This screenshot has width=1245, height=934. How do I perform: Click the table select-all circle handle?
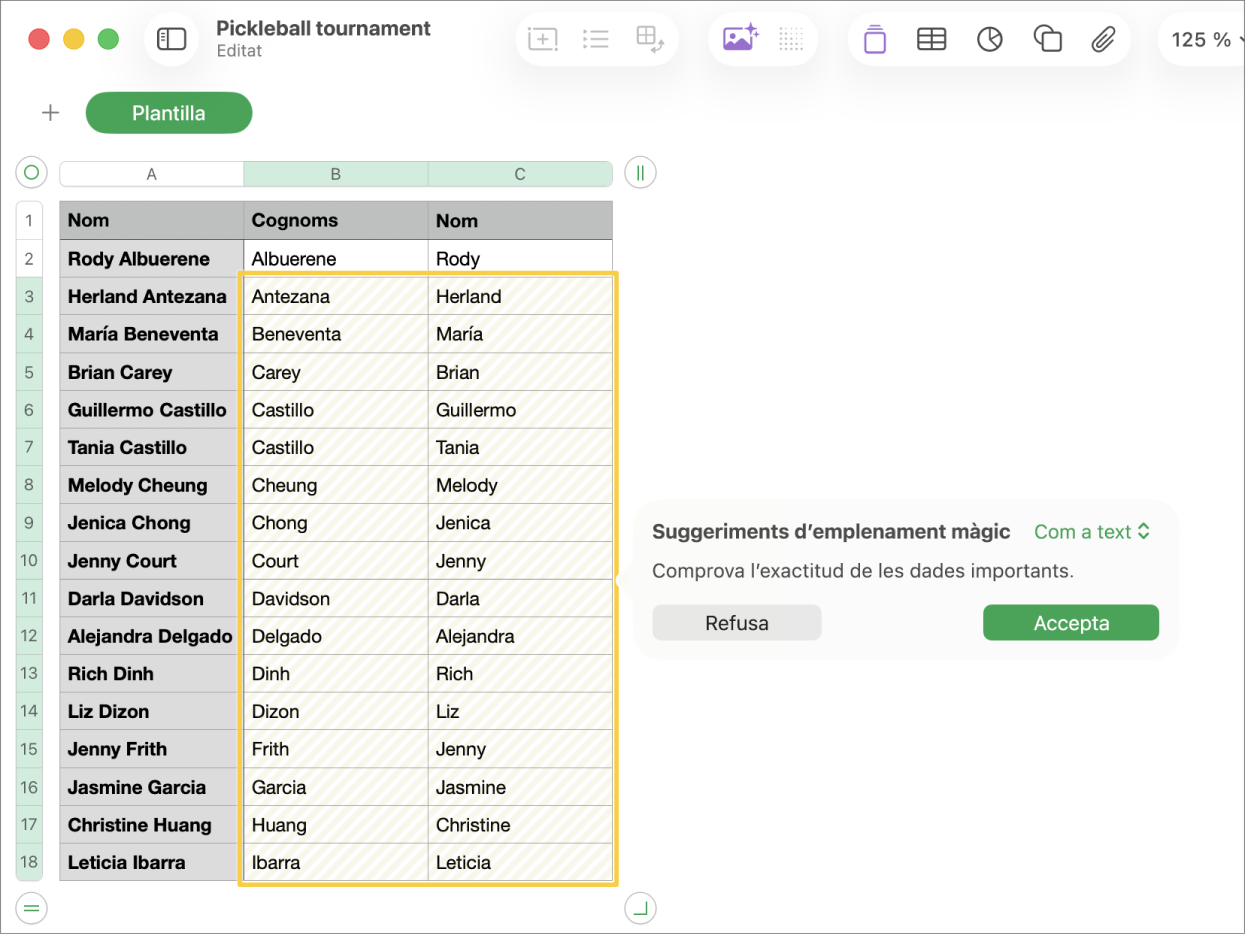[x=31, y=173]
